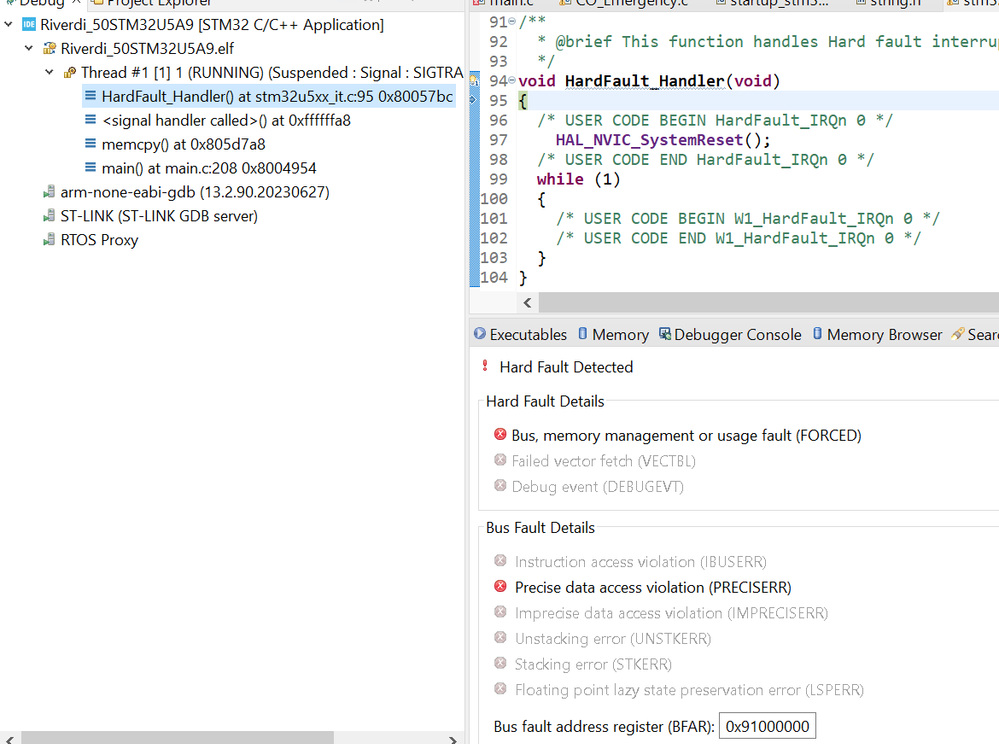This screenshot has width=999, height=744.
Task: Click the STKERR fault status indicator
Action: tap(500, 663)
